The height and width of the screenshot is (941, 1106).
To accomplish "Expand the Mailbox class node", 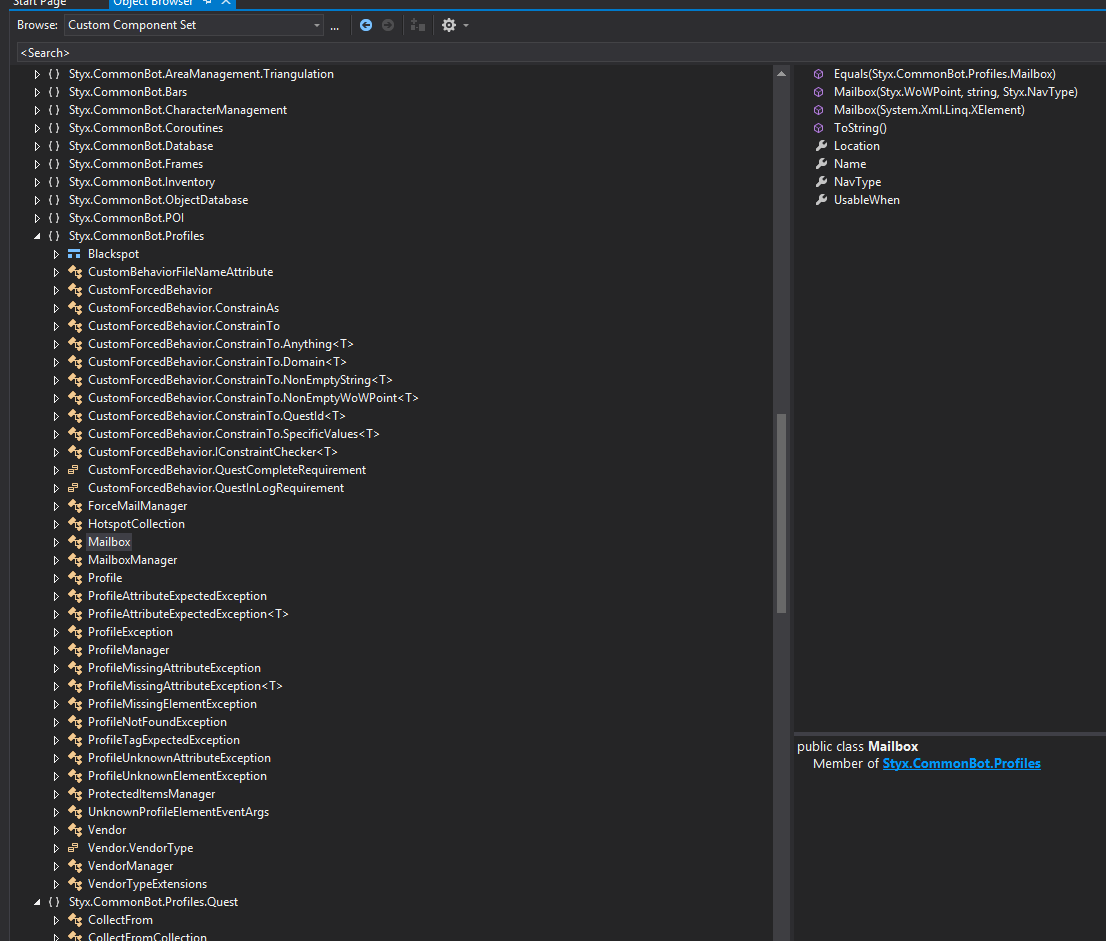I will coord(56,542).
